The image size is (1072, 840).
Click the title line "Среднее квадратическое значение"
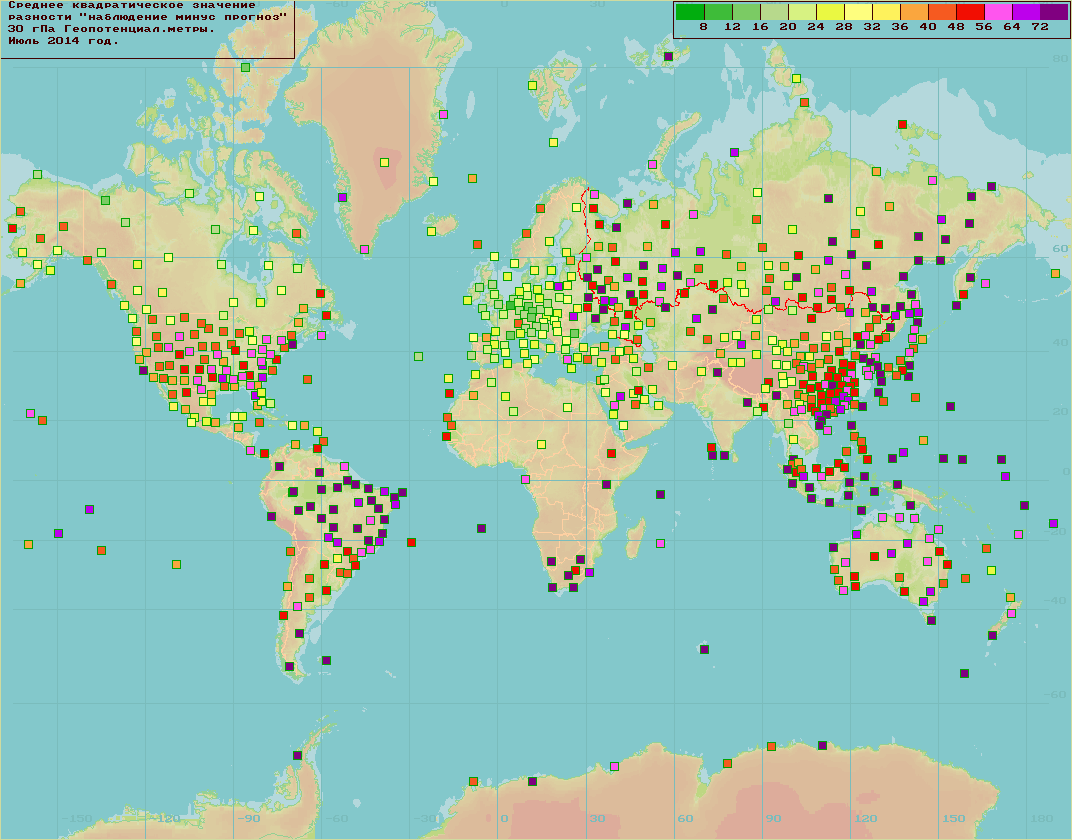[132, 5]
